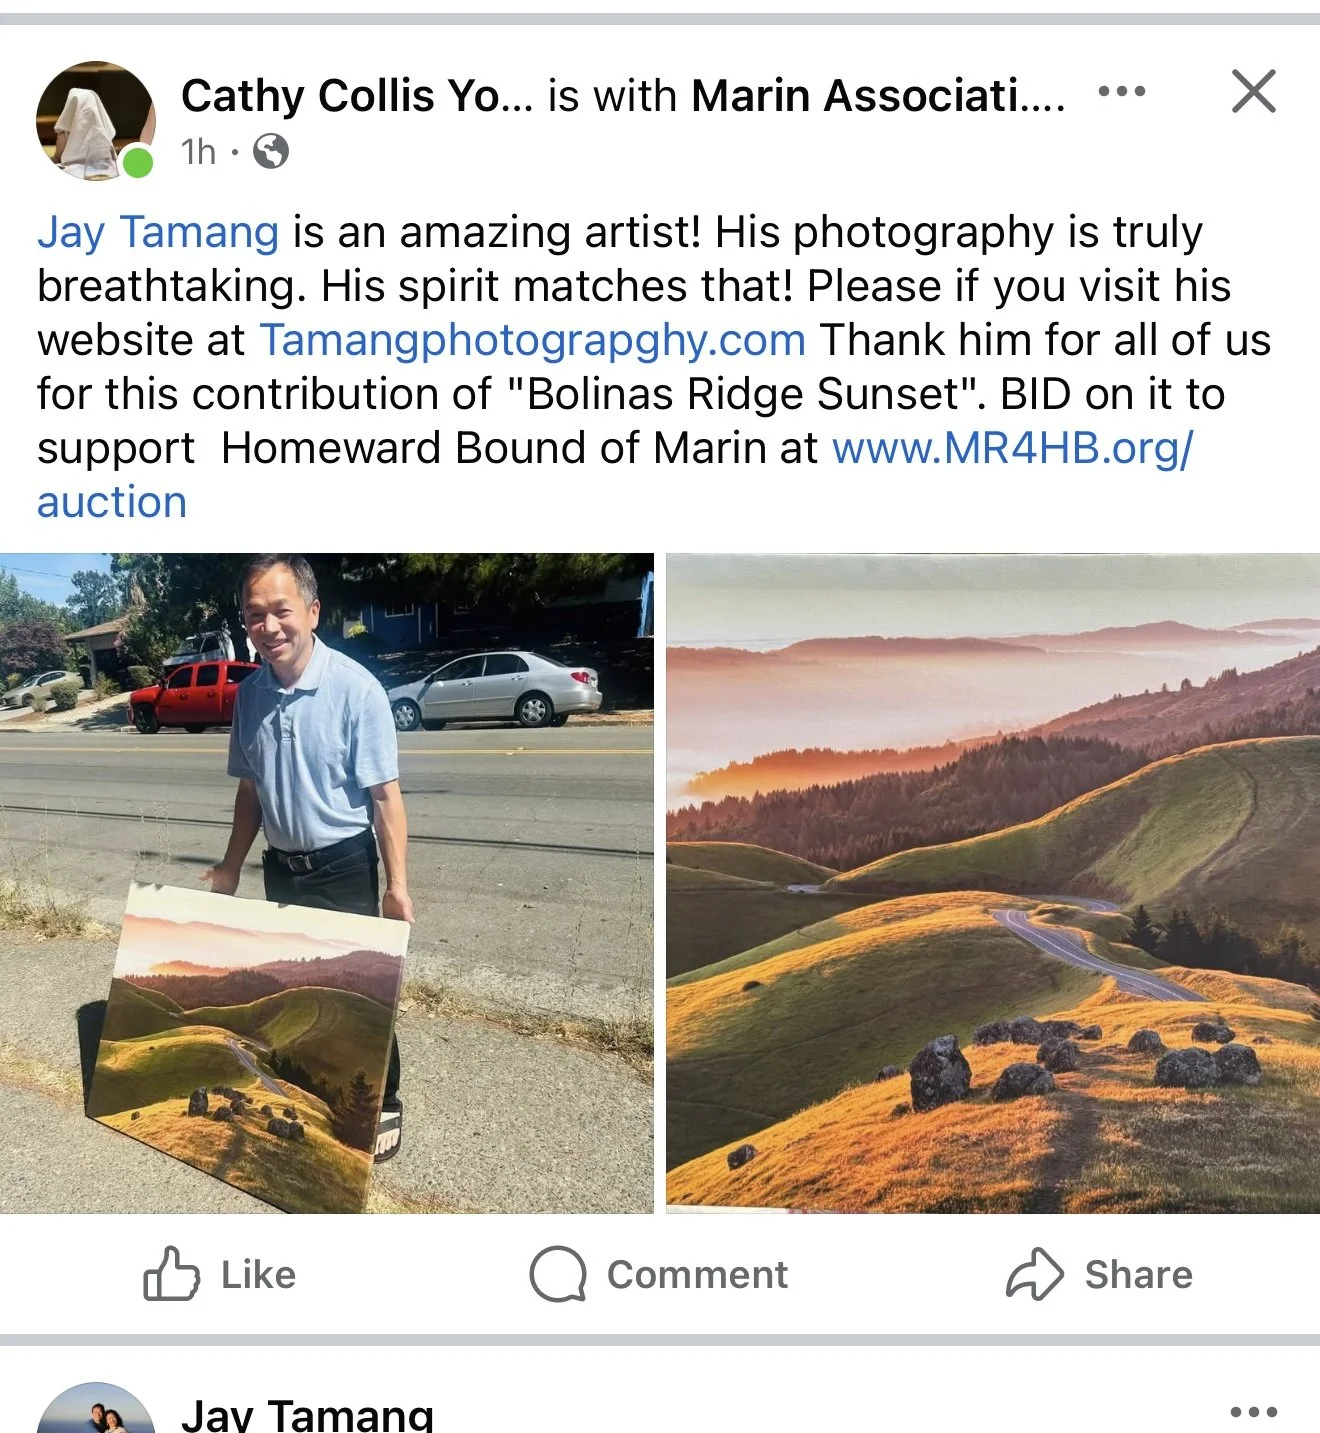Click the Like button label

pos(258,1275)
